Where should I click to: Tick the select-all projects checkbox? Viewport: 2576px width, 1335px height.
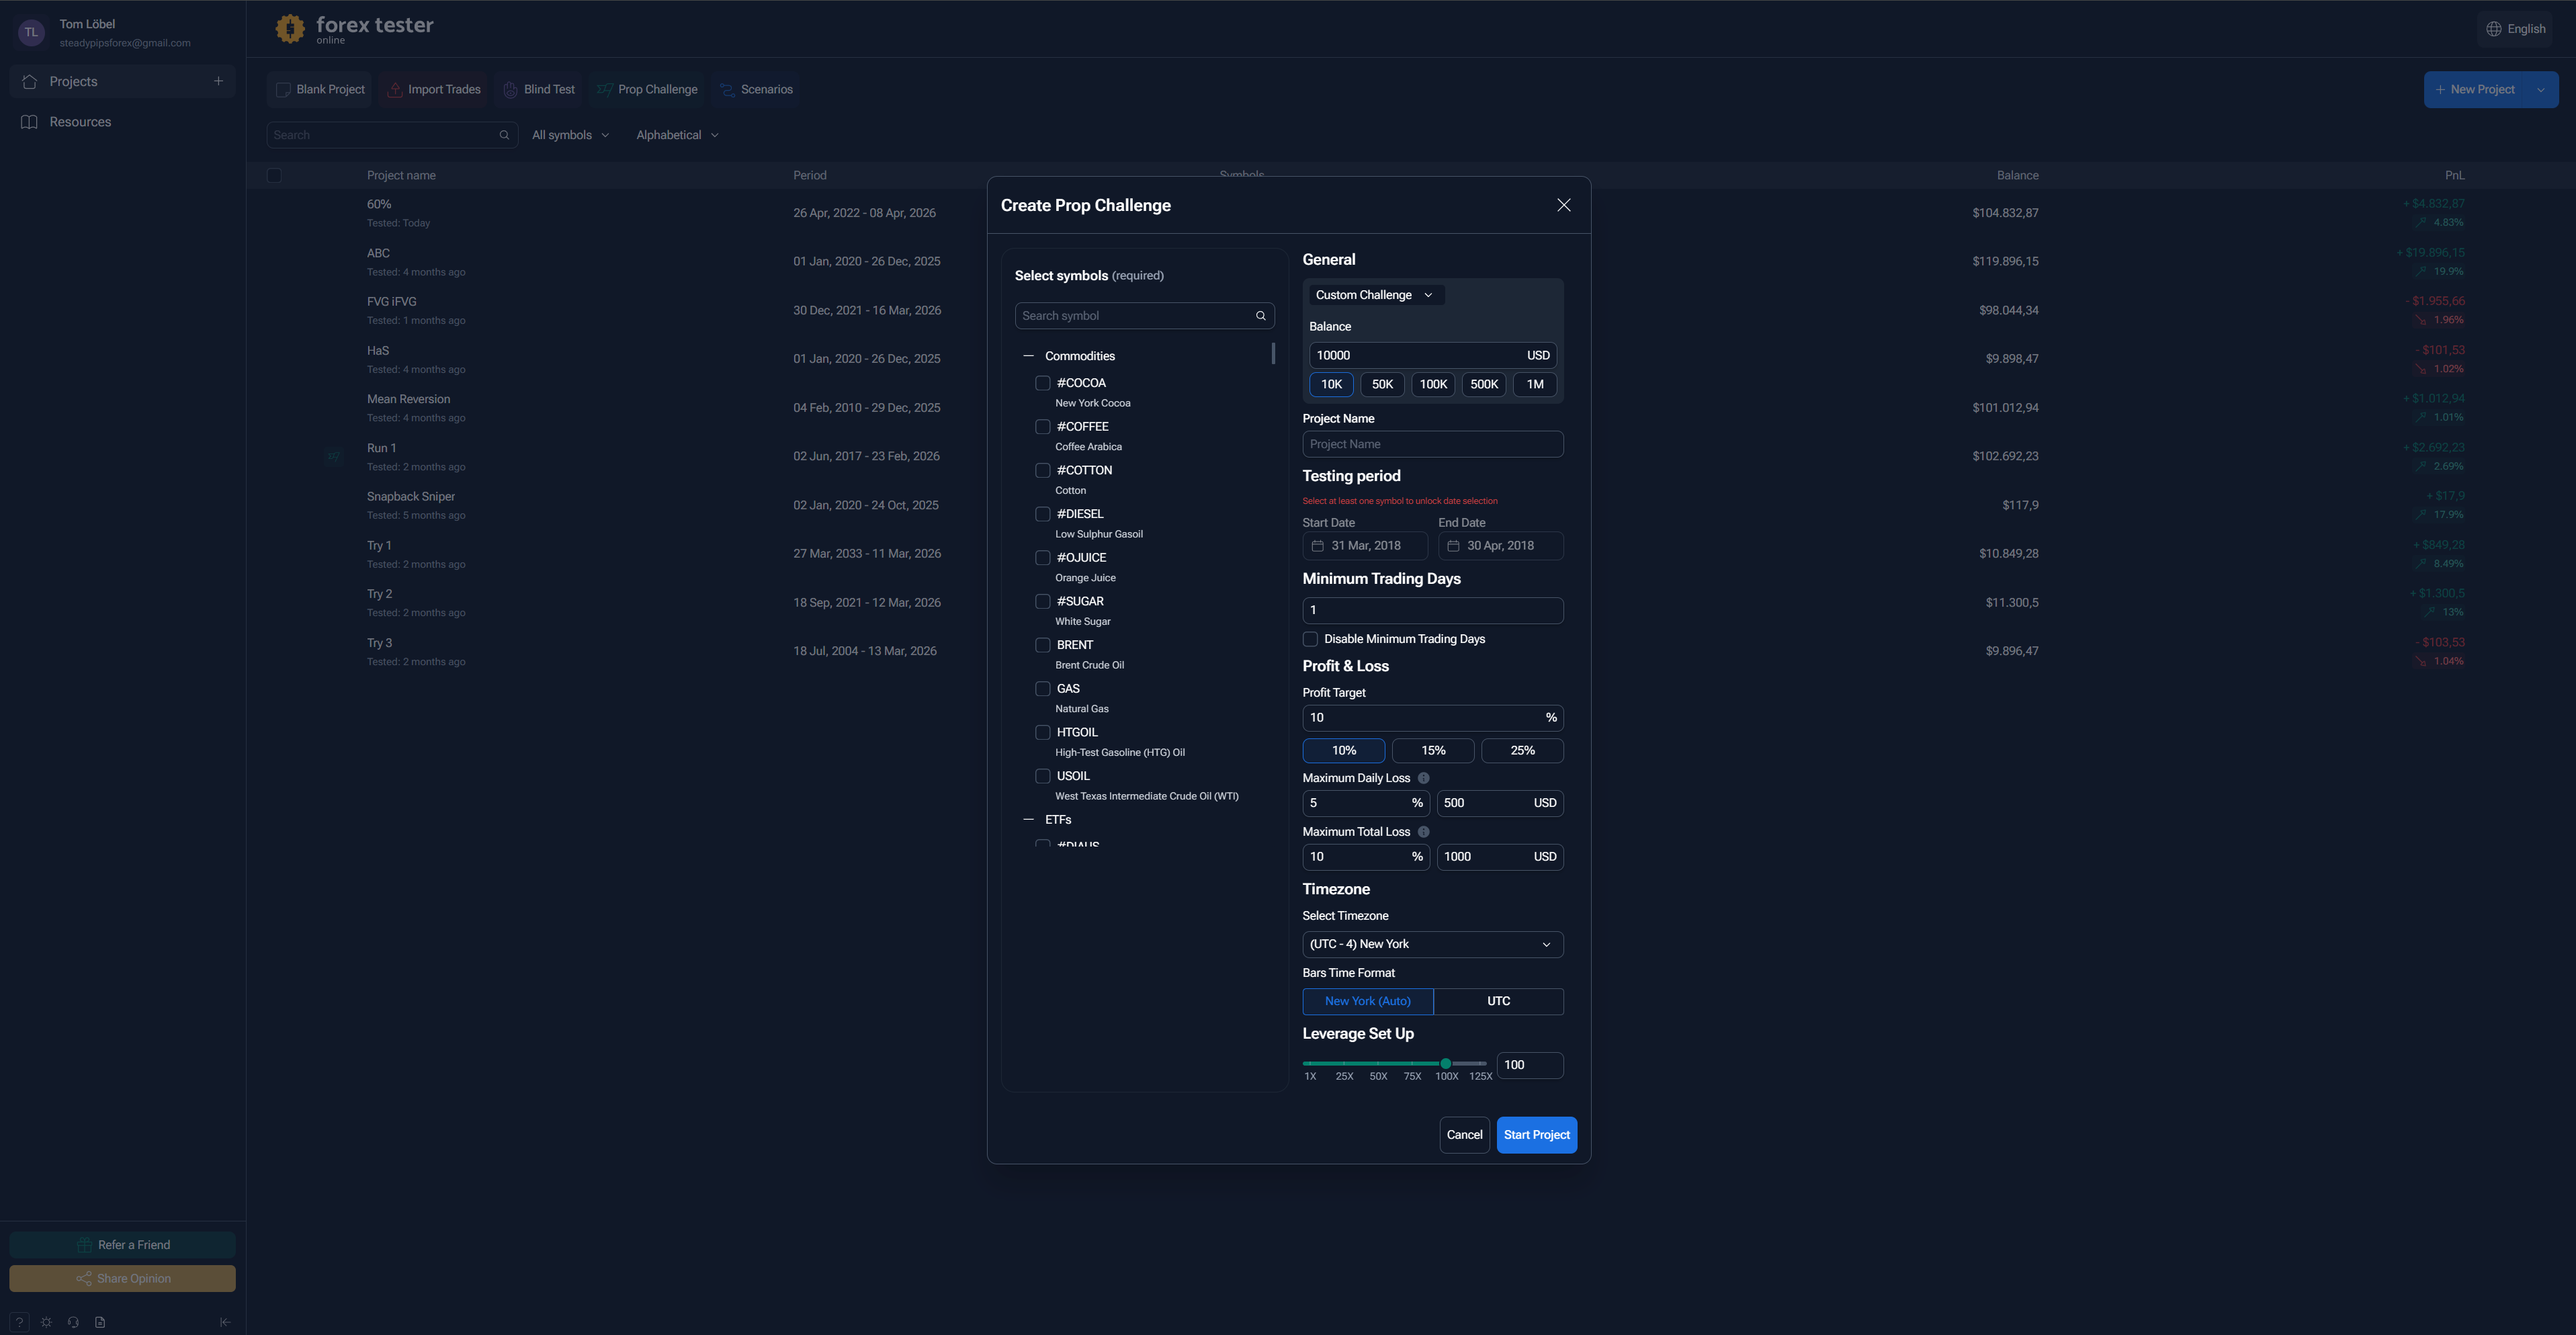(275, 176)
